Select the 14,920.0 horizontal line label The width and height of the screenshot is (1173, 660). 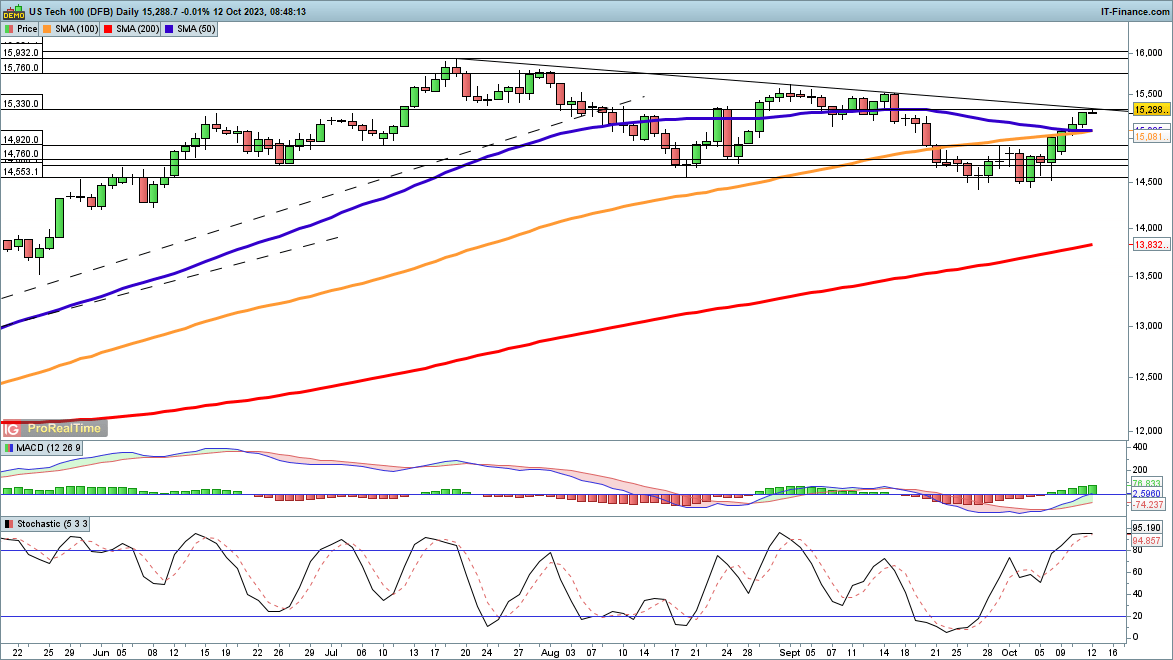(20, 140)
